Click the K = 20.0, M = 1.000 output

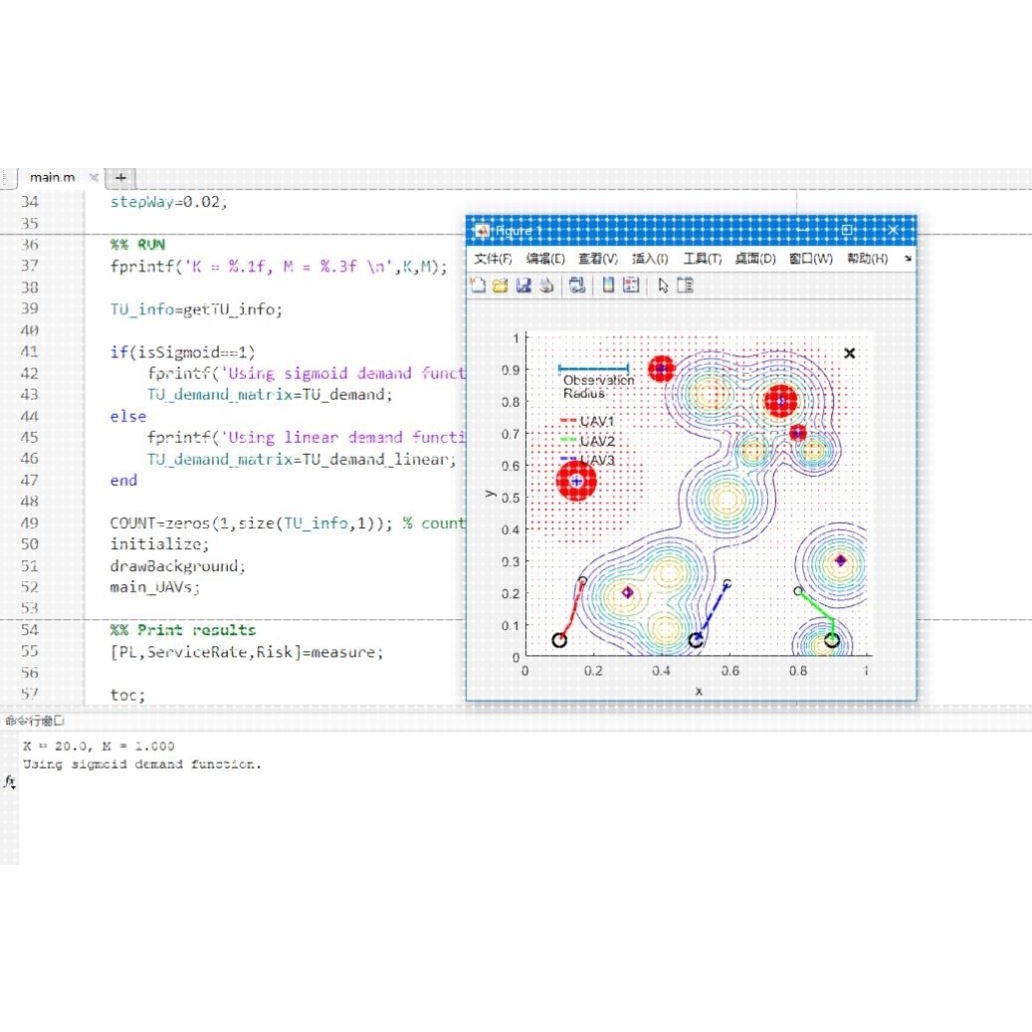99,746
